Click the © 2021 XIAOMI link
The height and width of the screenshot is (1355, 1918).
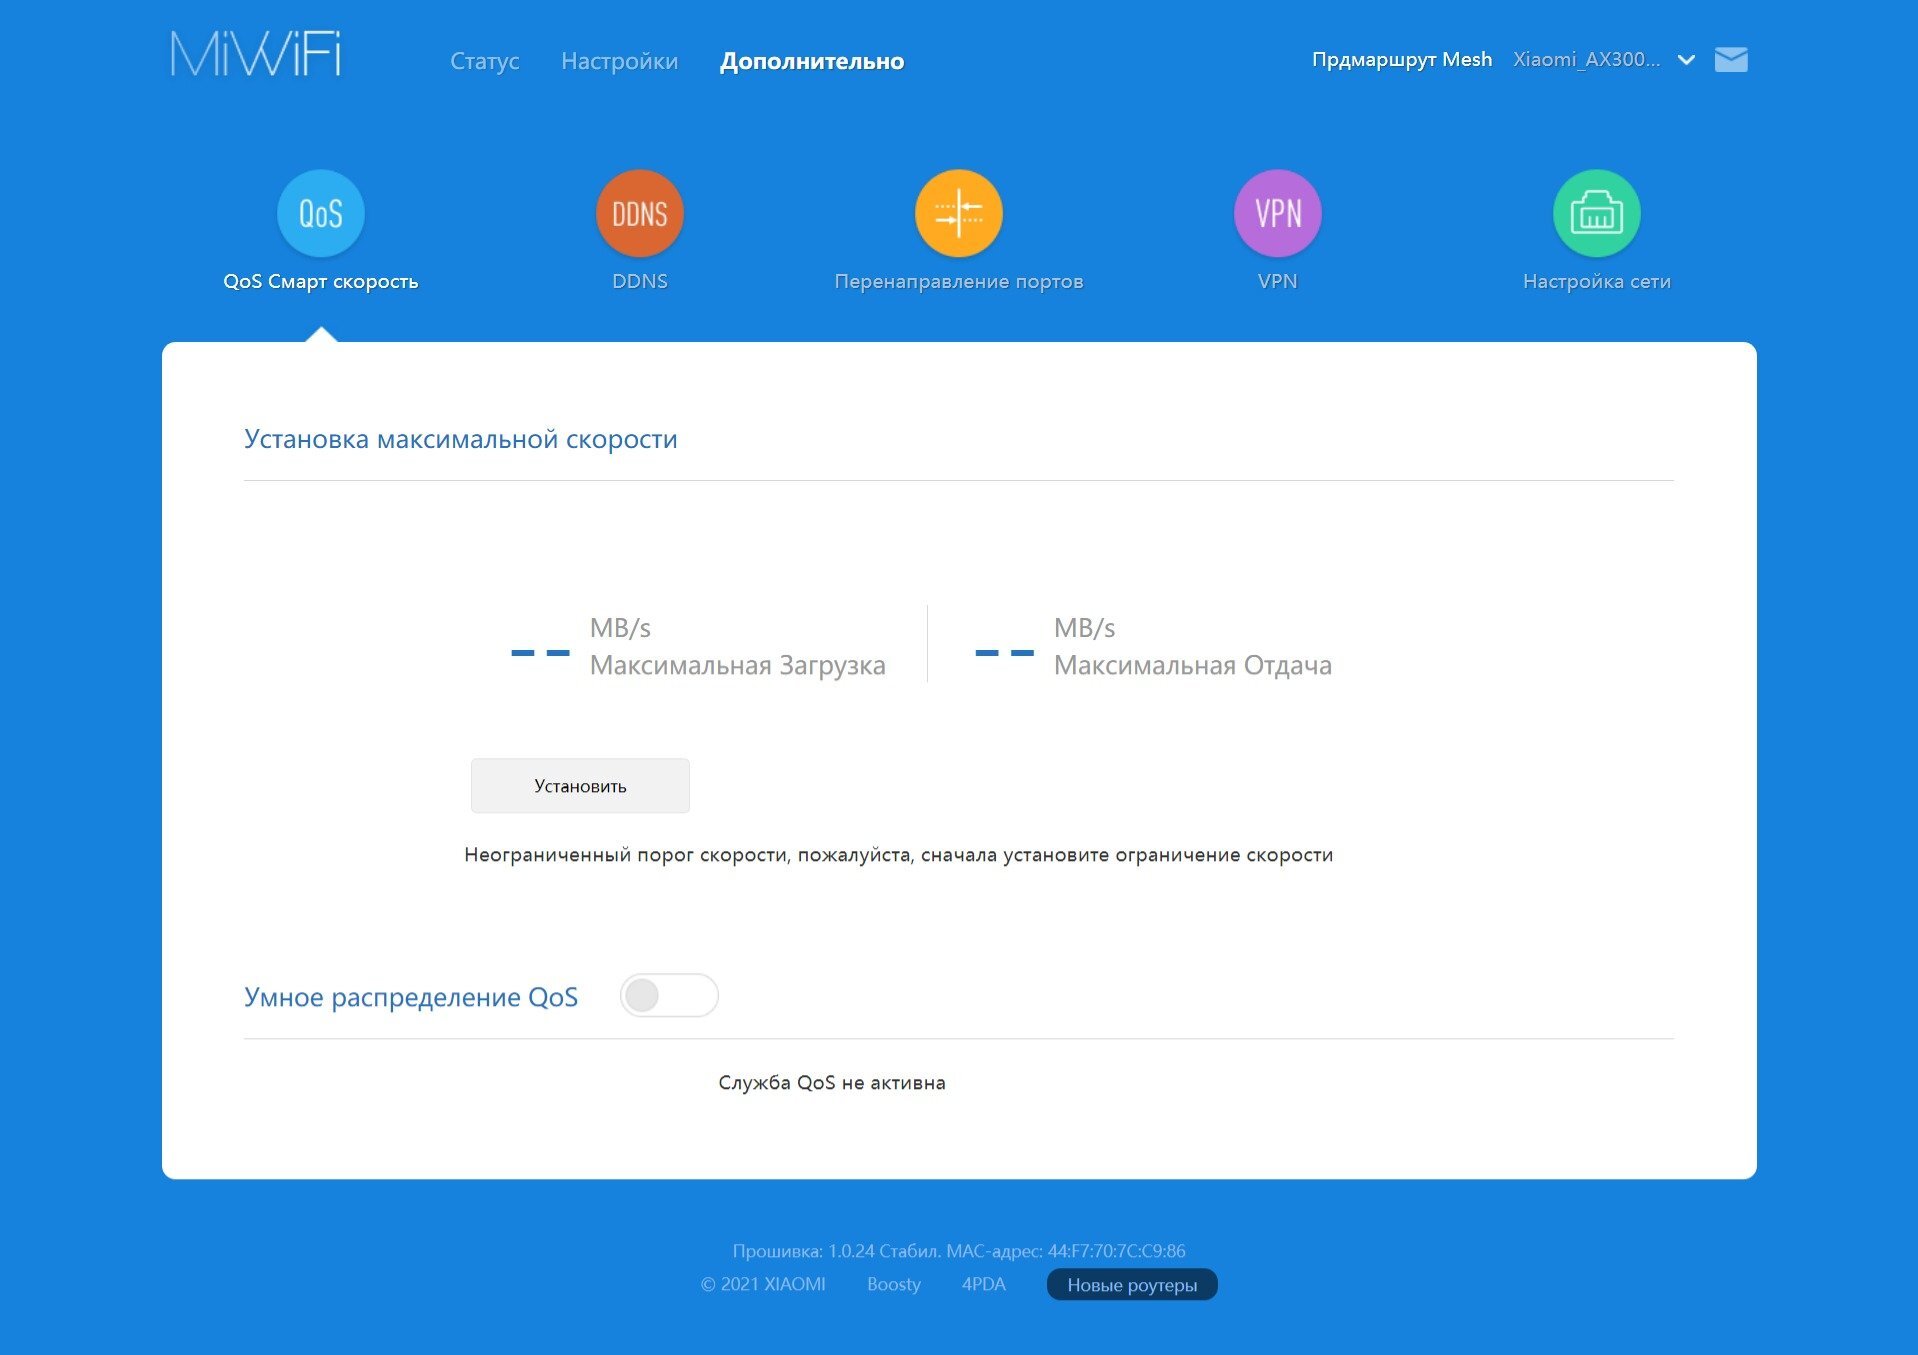pyautogui.click(x=763, y=1284)
